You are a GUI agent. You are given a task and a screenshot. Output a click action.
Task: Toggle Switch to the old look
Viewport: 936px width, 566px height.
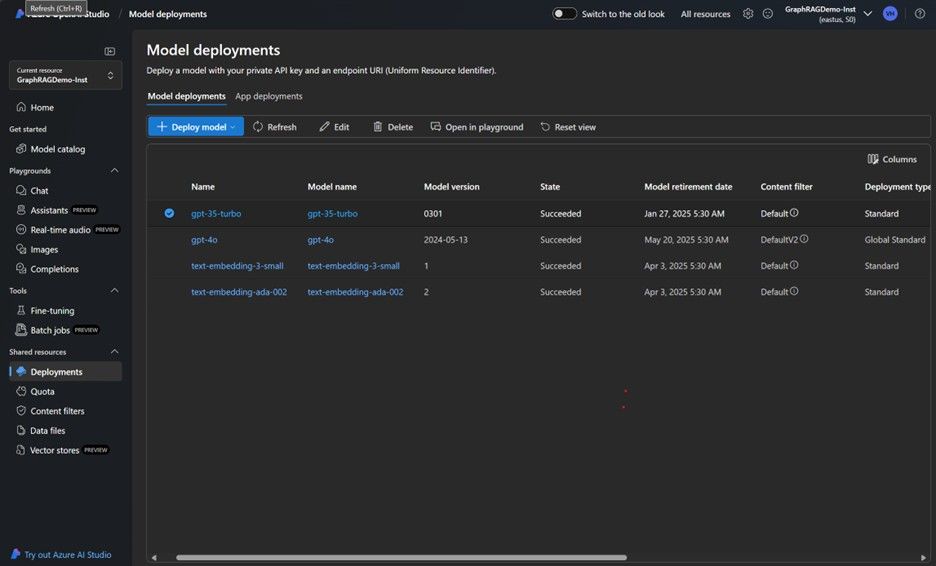click(565, 14)
